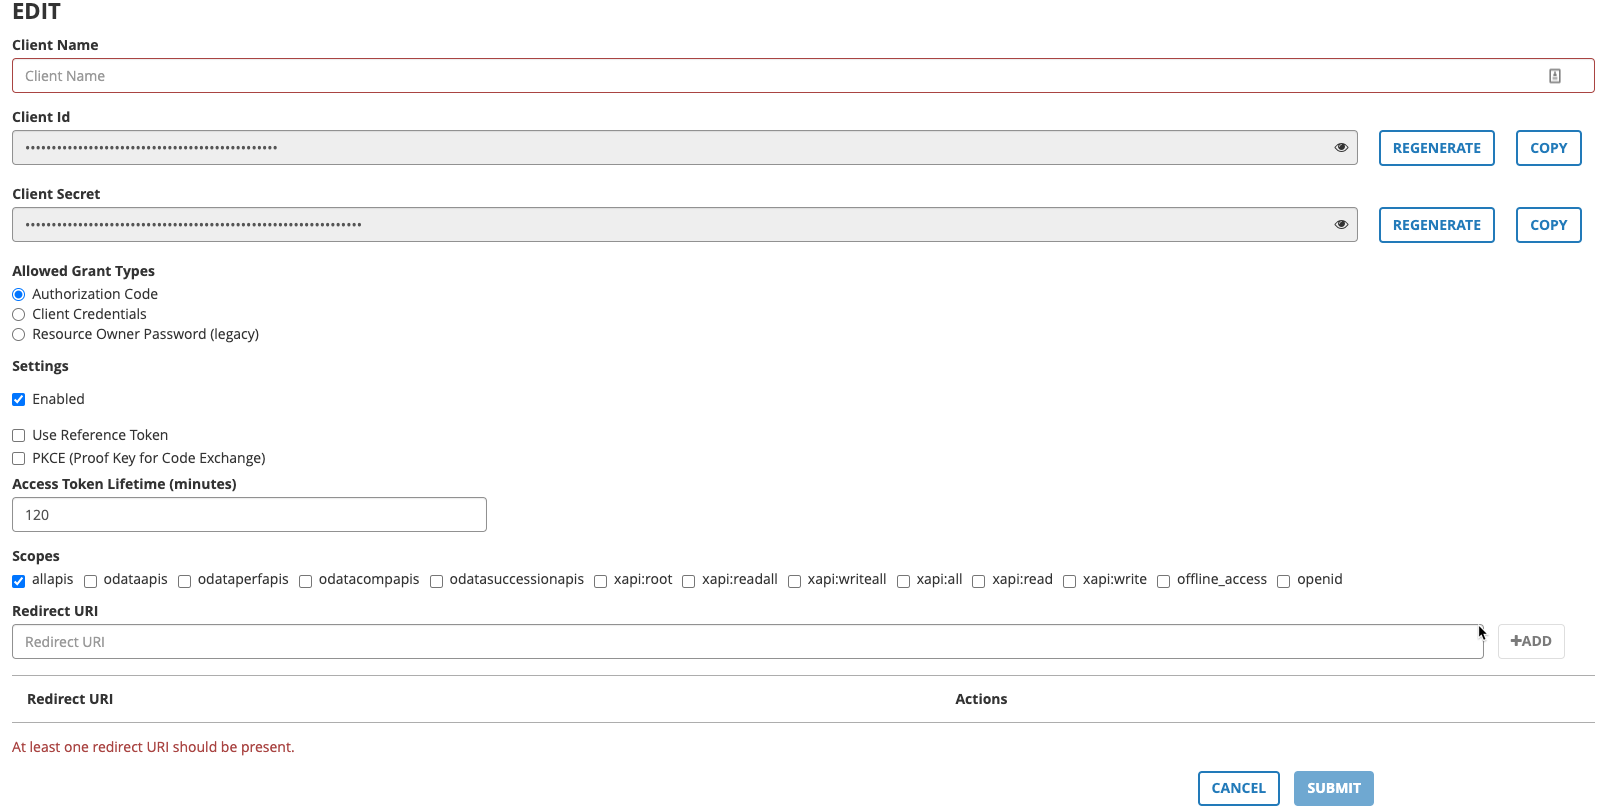Copy the Client Id
This screenshot has height=810, width=1611.
[1548, 148]
